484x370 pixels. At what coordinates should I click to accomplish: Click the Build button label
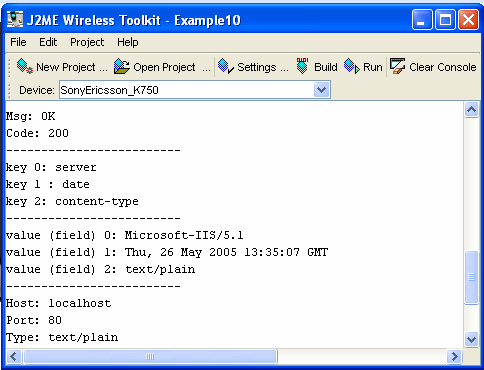tap(326, 67)
